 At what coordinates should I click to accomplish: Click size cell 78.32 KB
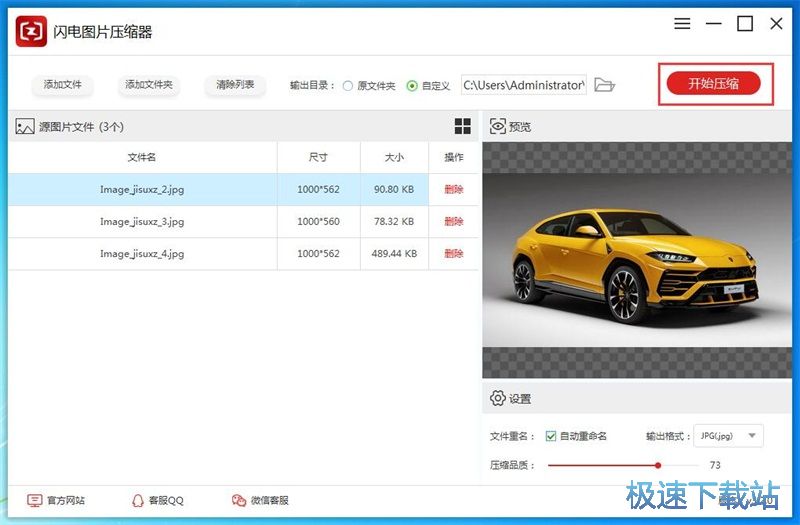[x=394, y=221]
